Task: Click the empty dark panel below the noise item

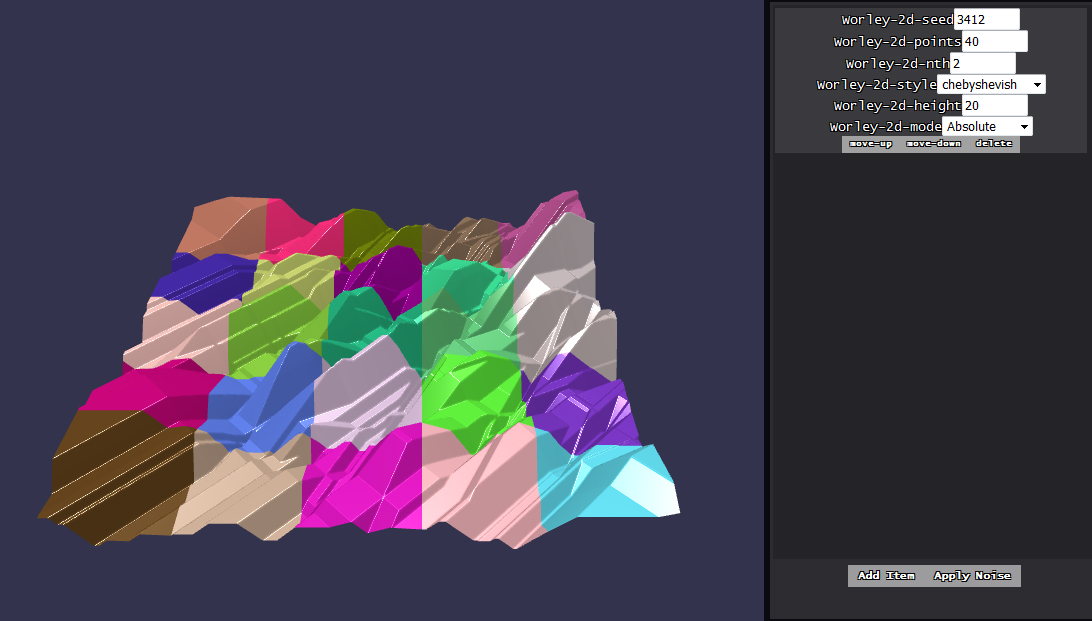Action: [x=930, y=350]
